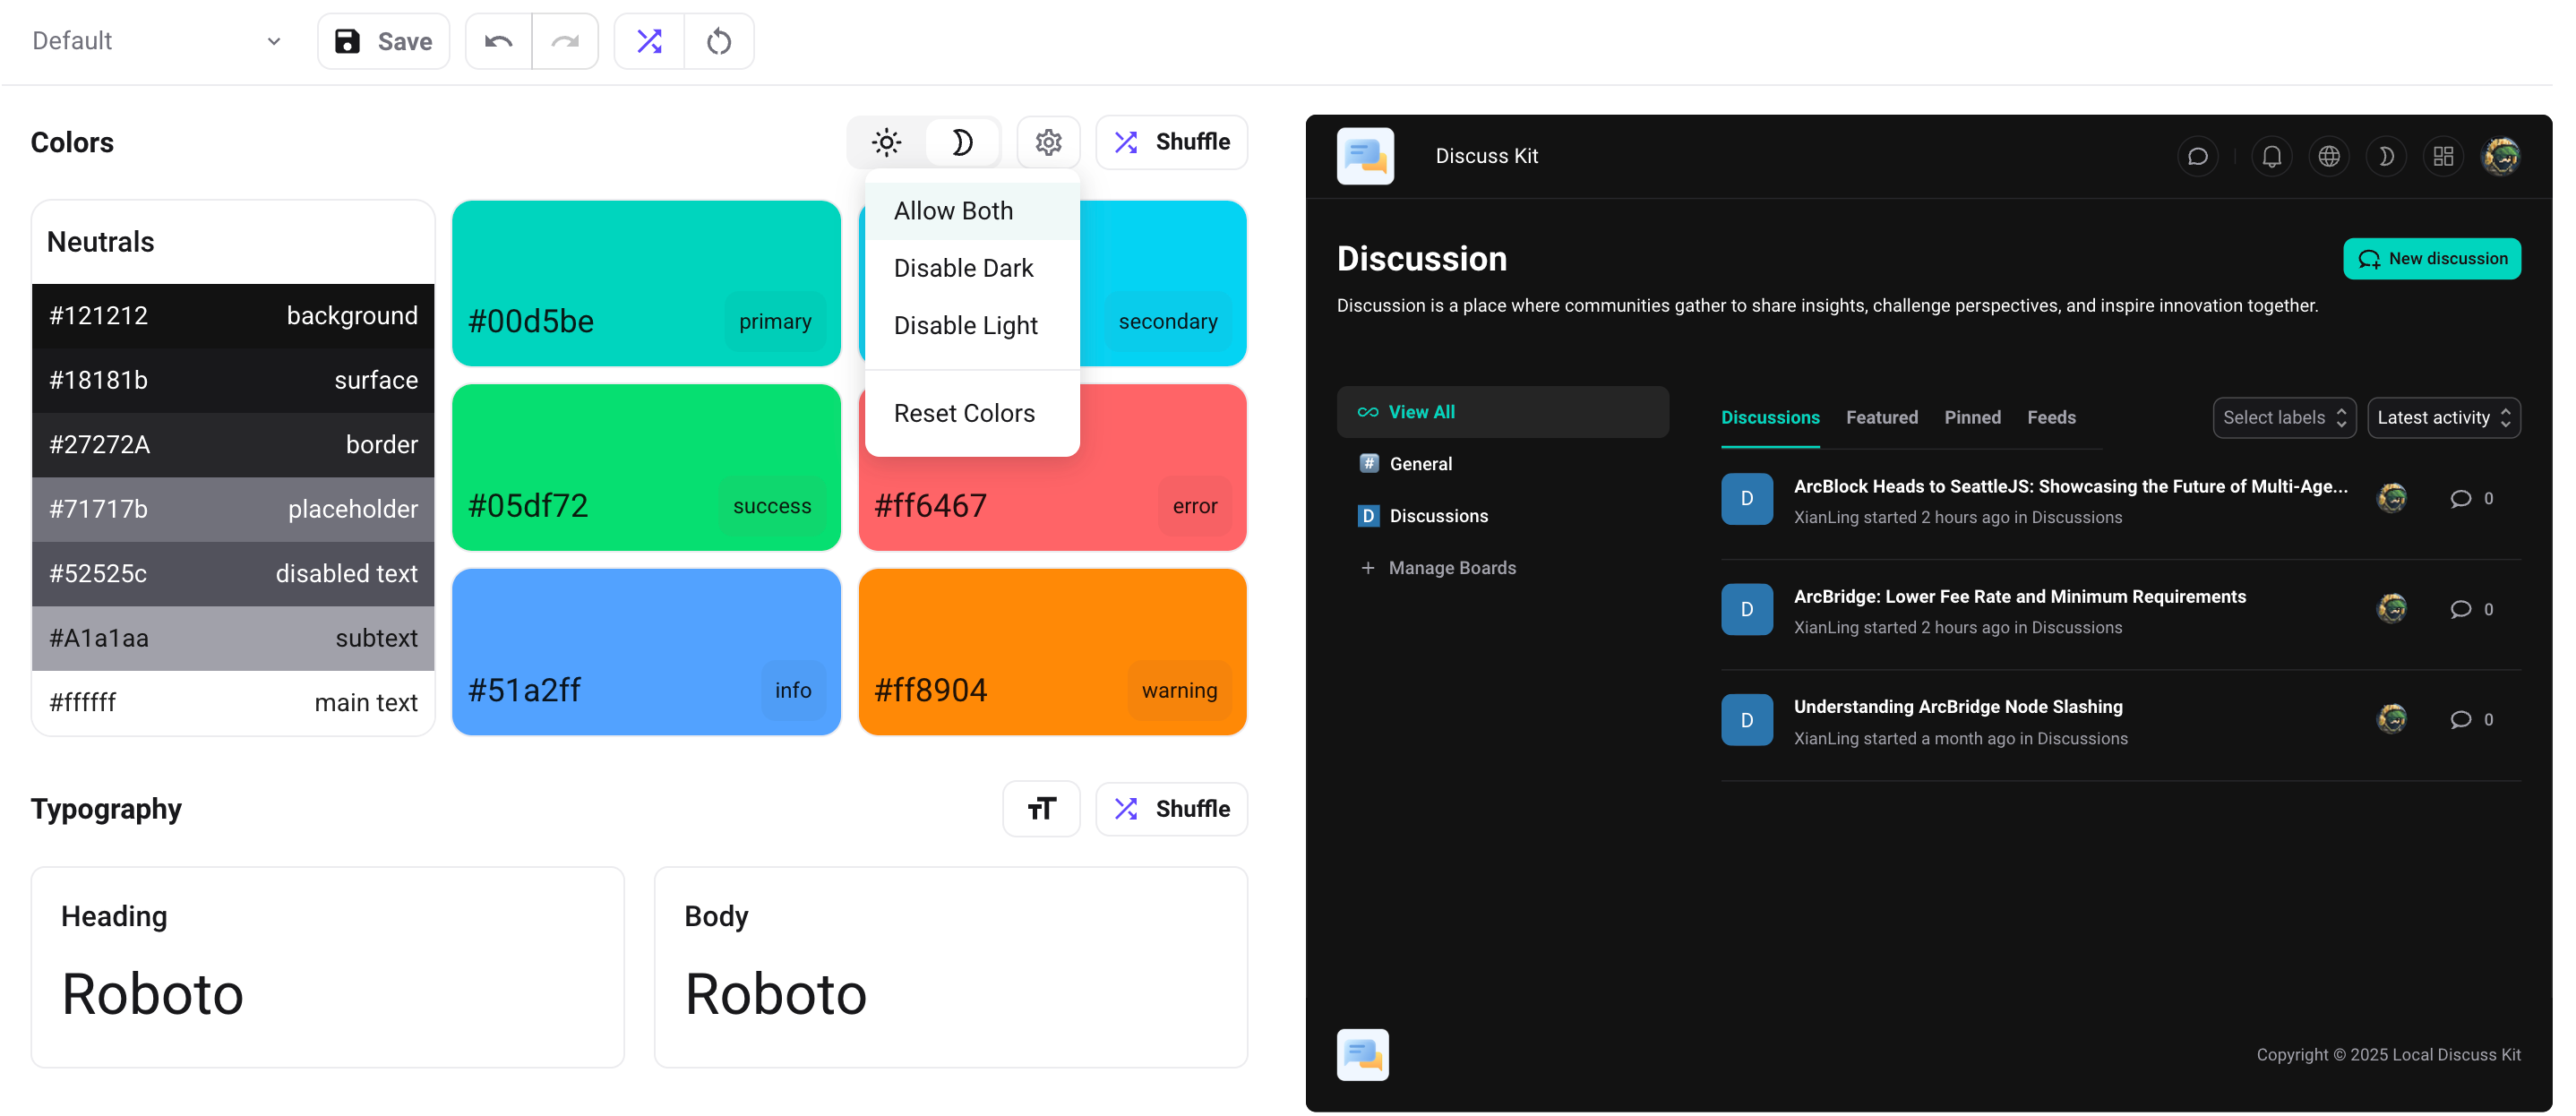The width and height of the screenshot is (2576, 1116).
Task: Select the #00d5be primary color swatch
Action: click(646, 283)
